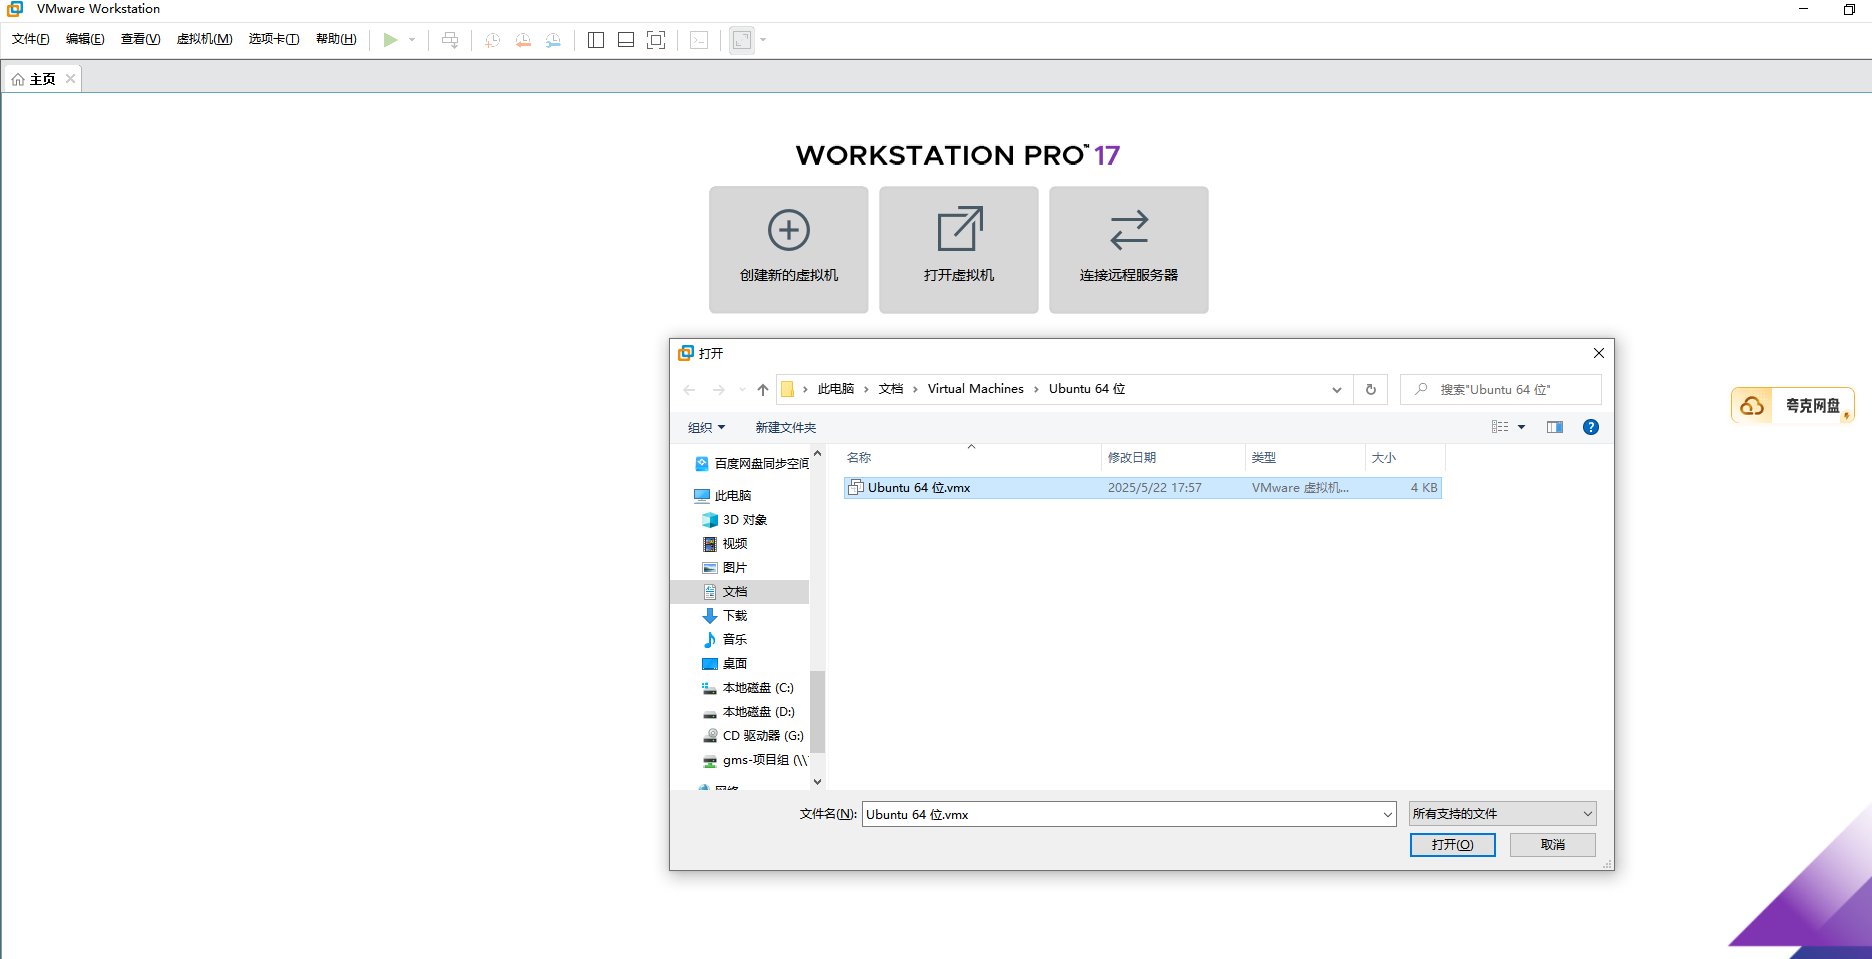Image resolution: width=1872 pixels, height=959 pixels.
Task: Open the dialog help icon
Action: coord(1591,427)
